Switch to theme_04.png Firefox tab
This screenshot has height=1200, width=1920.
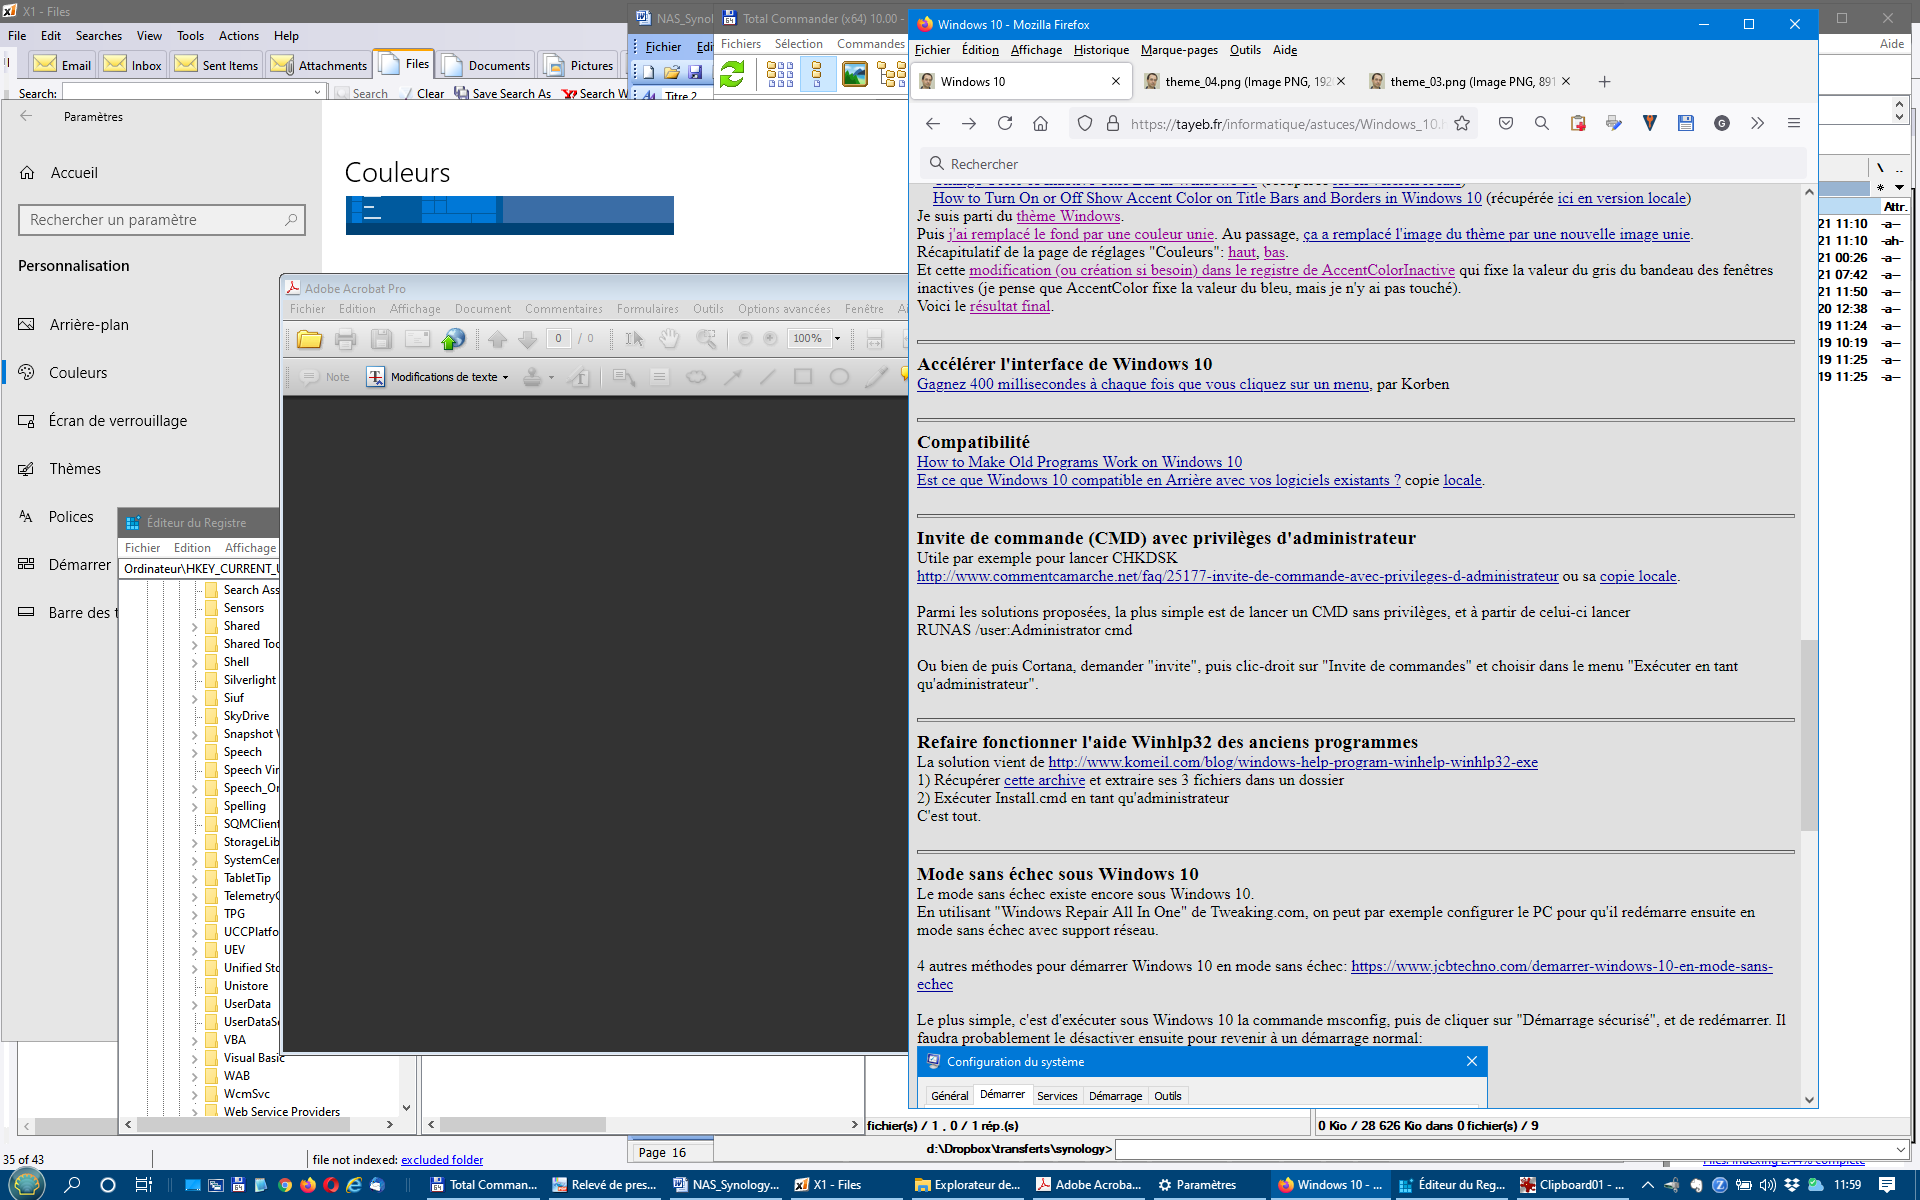click(1245, 82)
